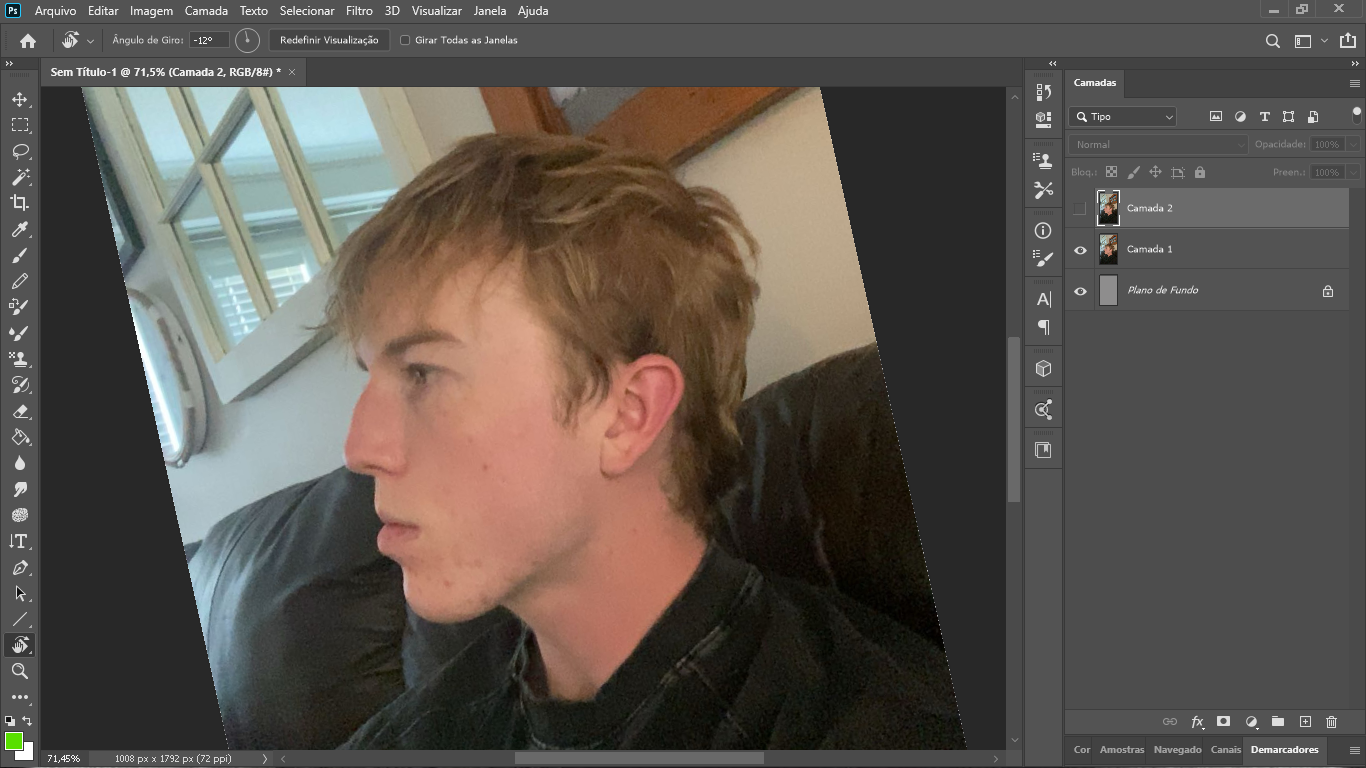1366x768 pixels.
Task: Create a new layer in Layers panel
Action: coord(1305,722)
